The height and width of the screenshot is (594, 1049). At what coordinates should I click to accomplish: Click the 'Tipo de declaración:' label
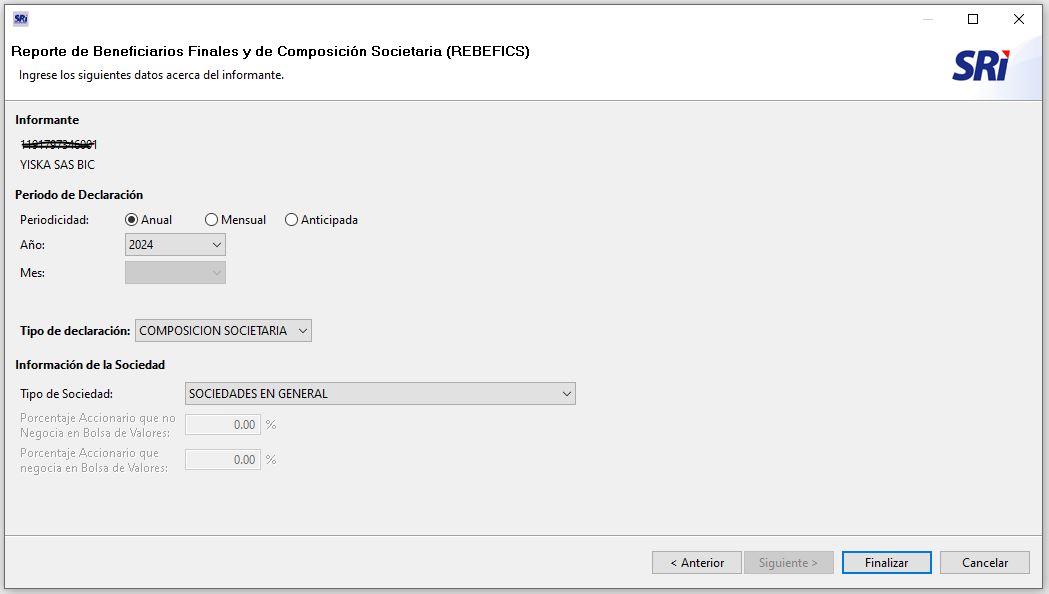[75, 330]
